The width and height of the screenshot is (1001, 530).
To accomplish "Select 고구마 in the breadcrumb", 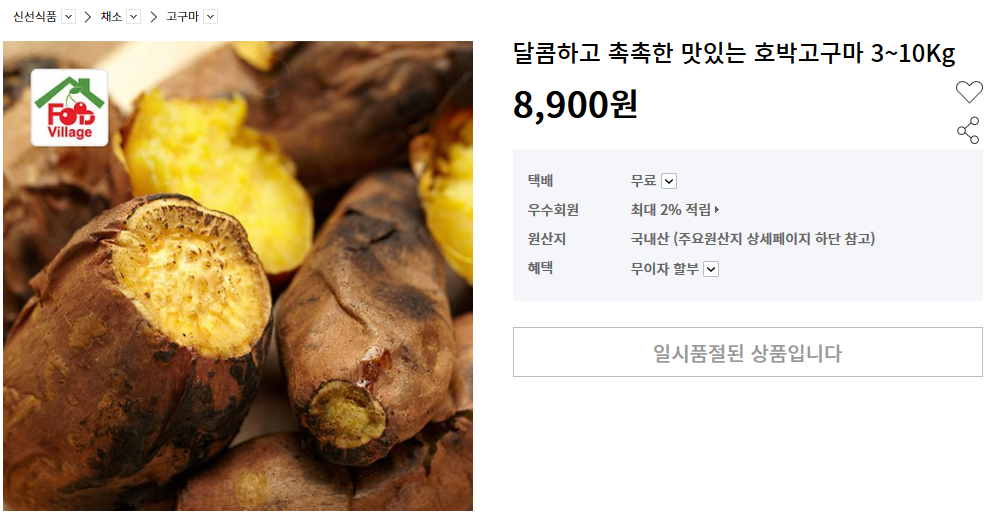I will [x=183, y=17].
